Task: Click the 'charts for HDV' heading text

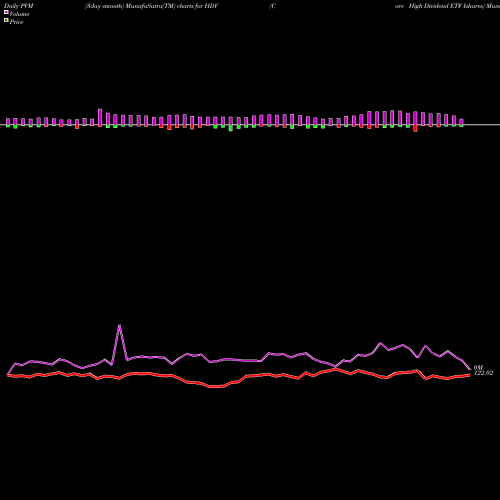Action: click(x=197, y=6)
